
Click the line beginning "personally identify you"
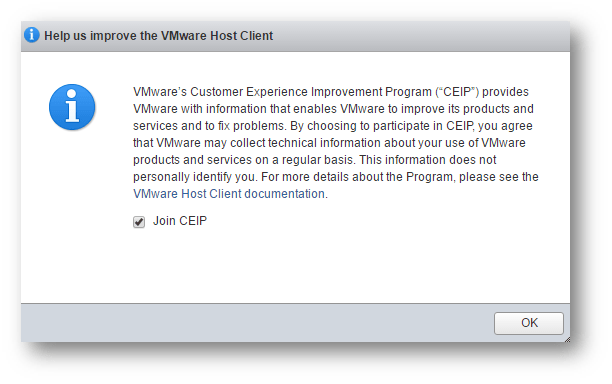tap(336, 177)
